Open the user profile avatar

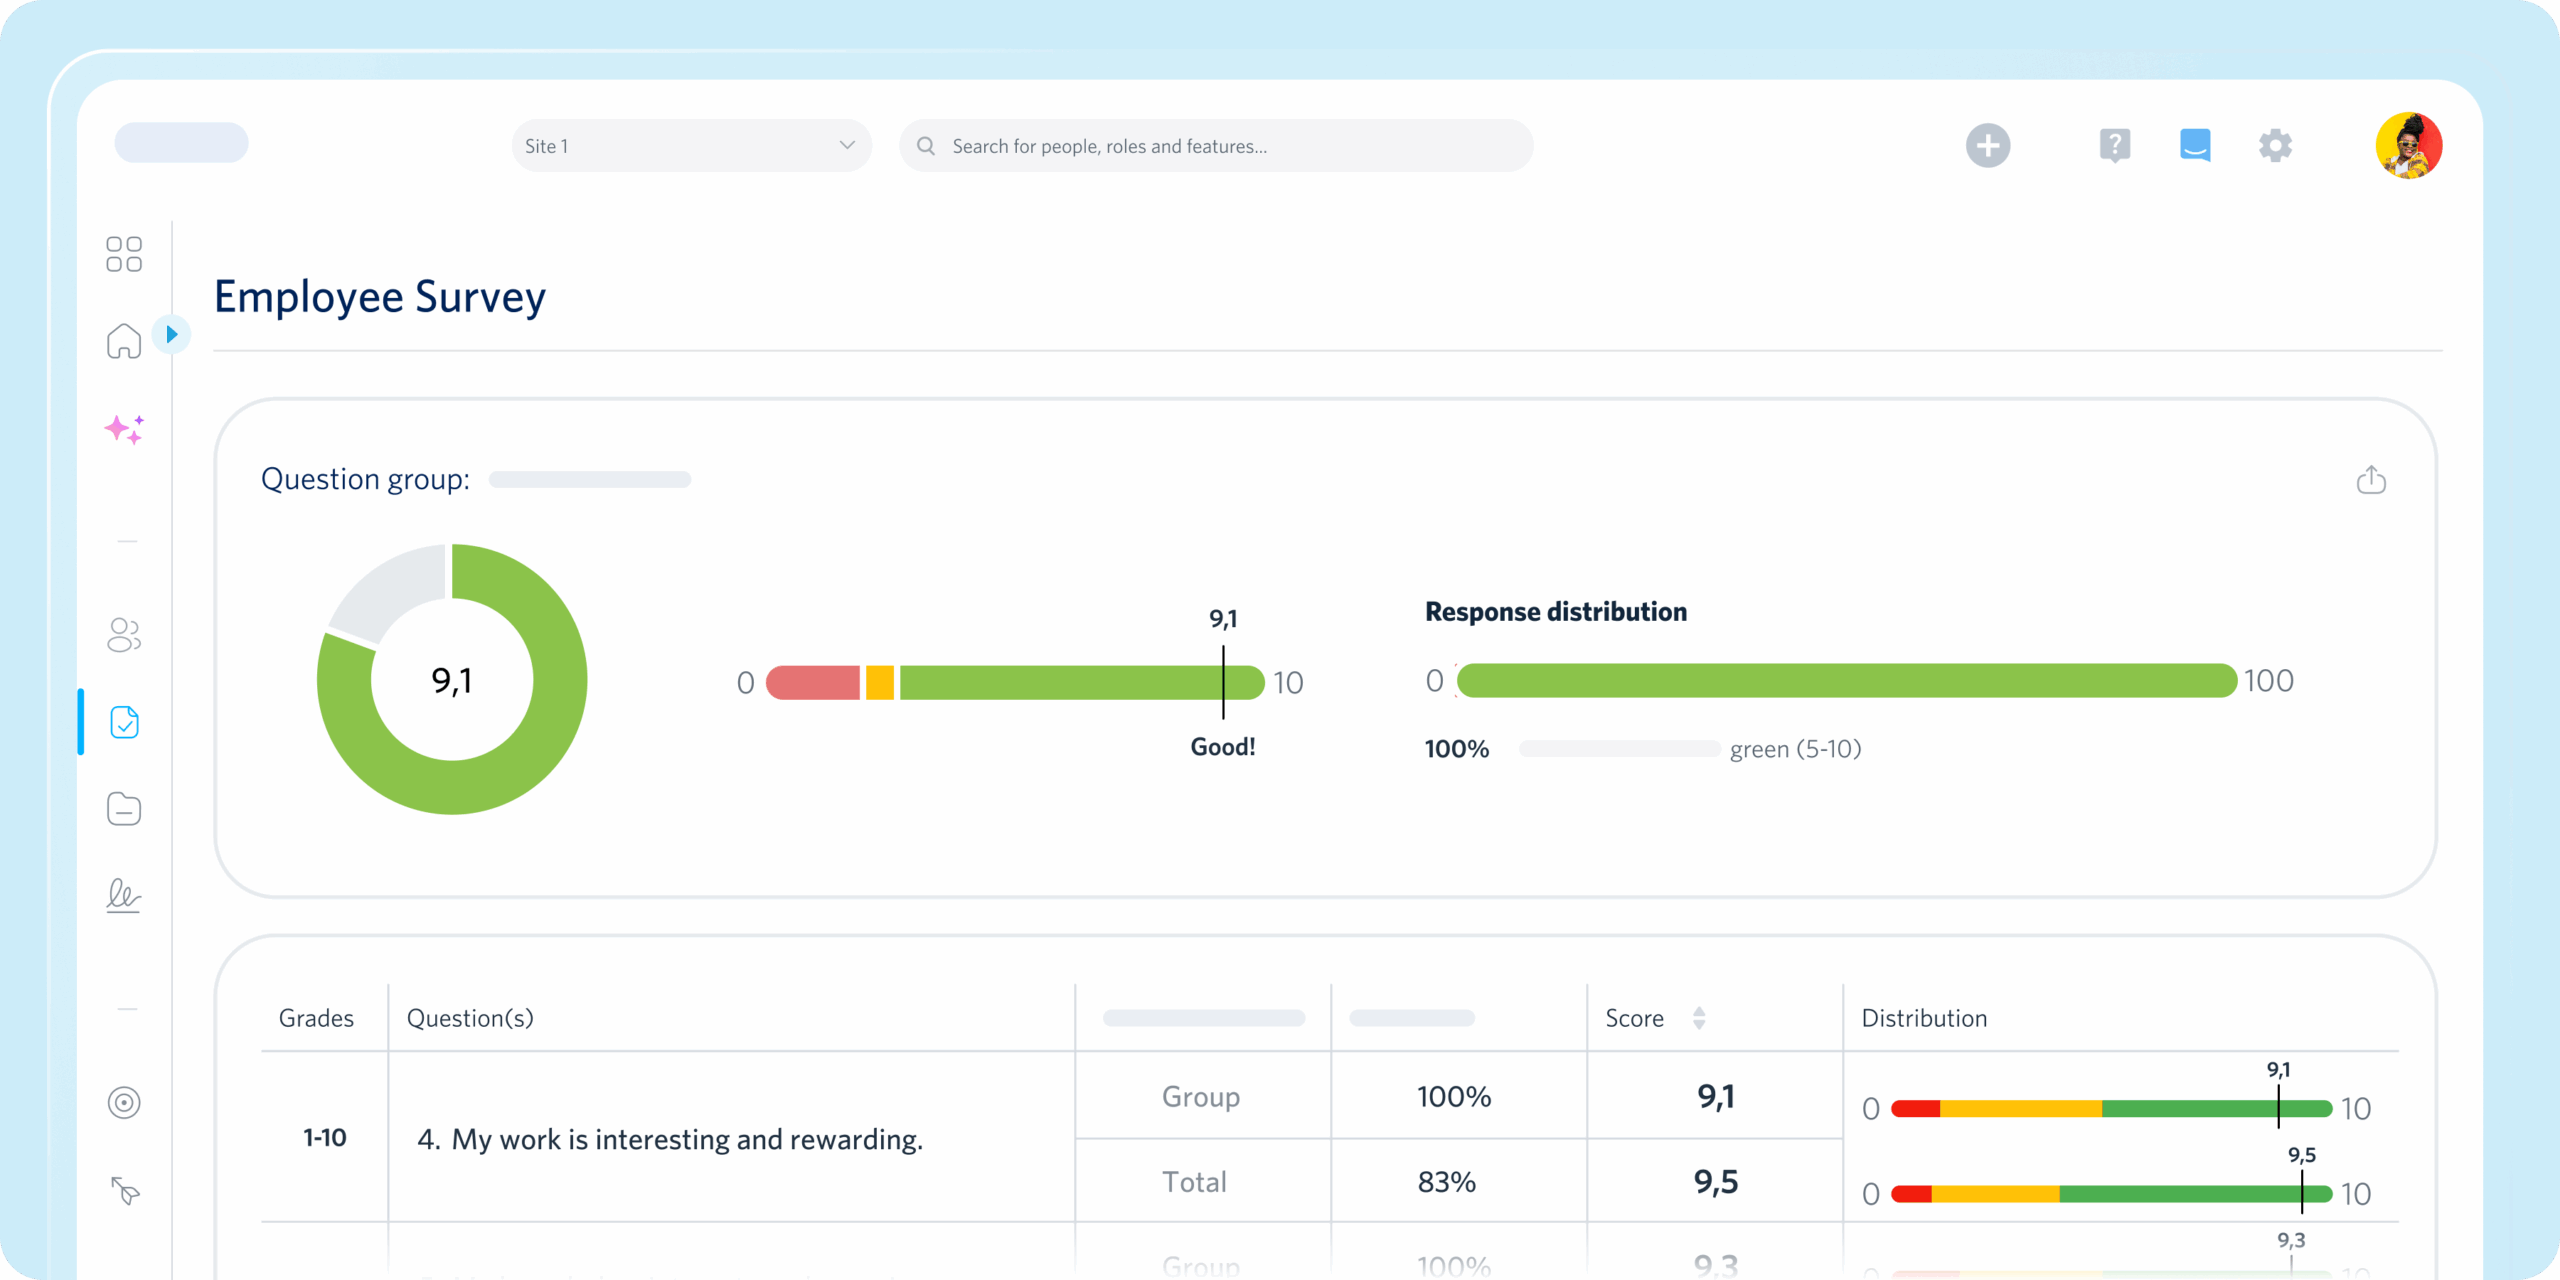(2409, 146)
